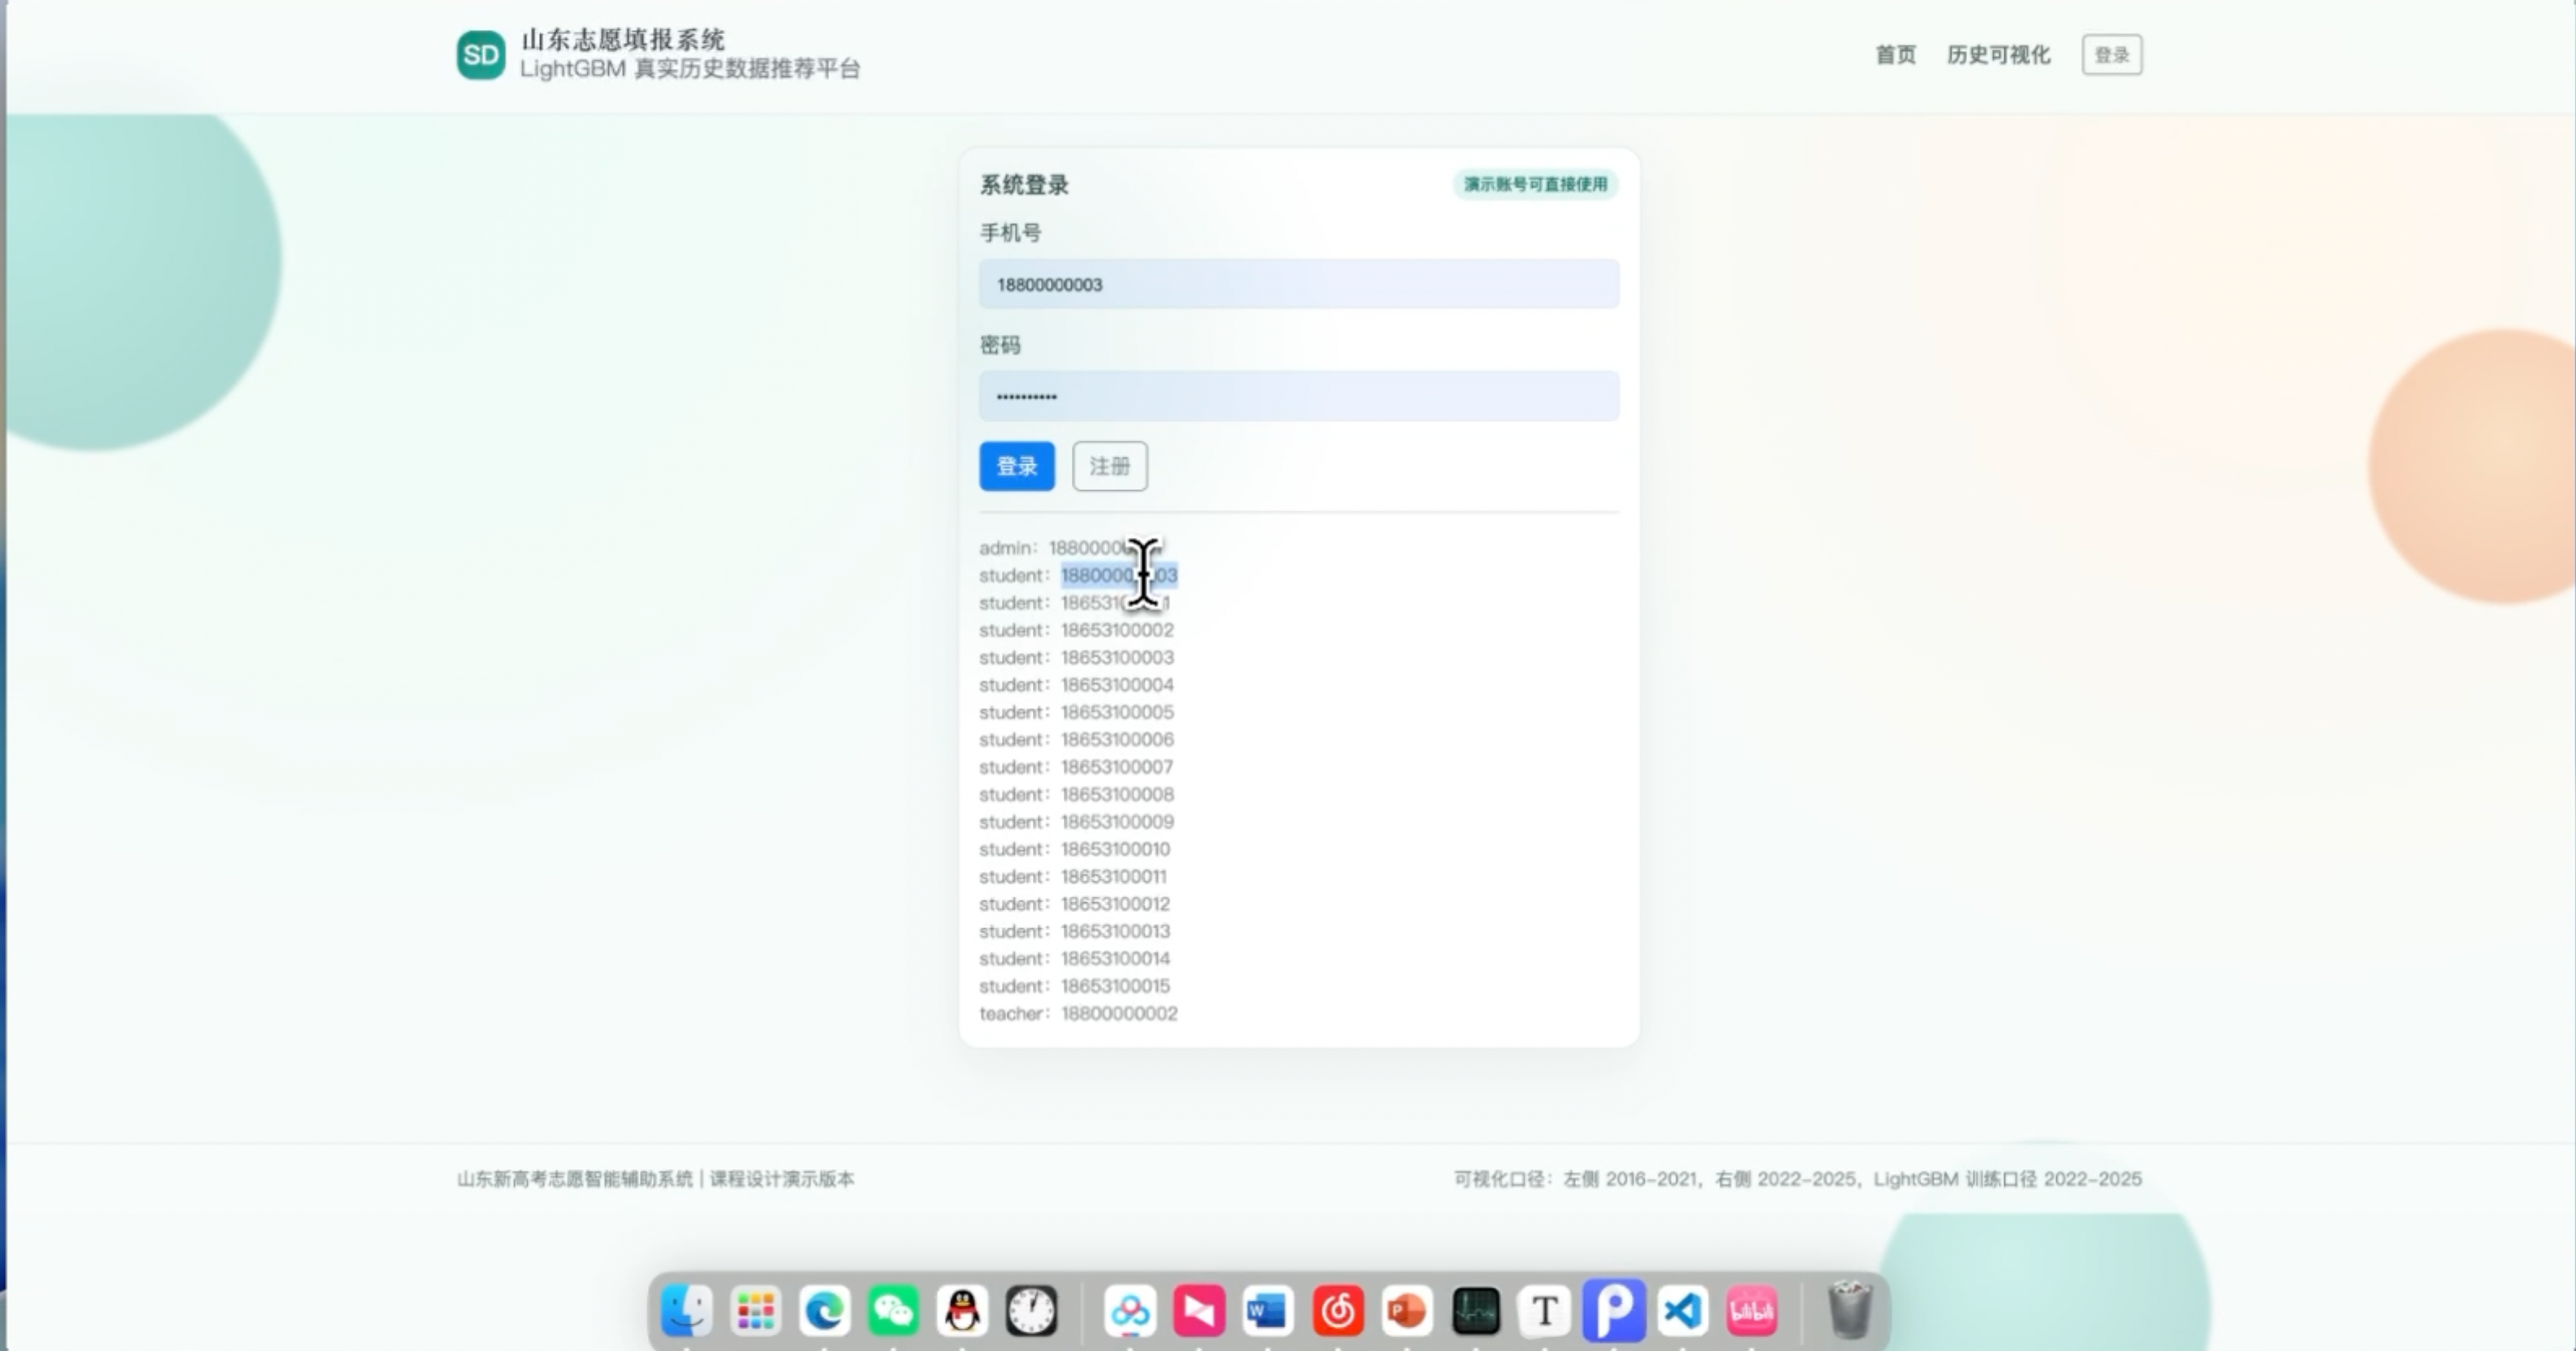Focus the 手机号 phone number field

[x=1298, y=284]
